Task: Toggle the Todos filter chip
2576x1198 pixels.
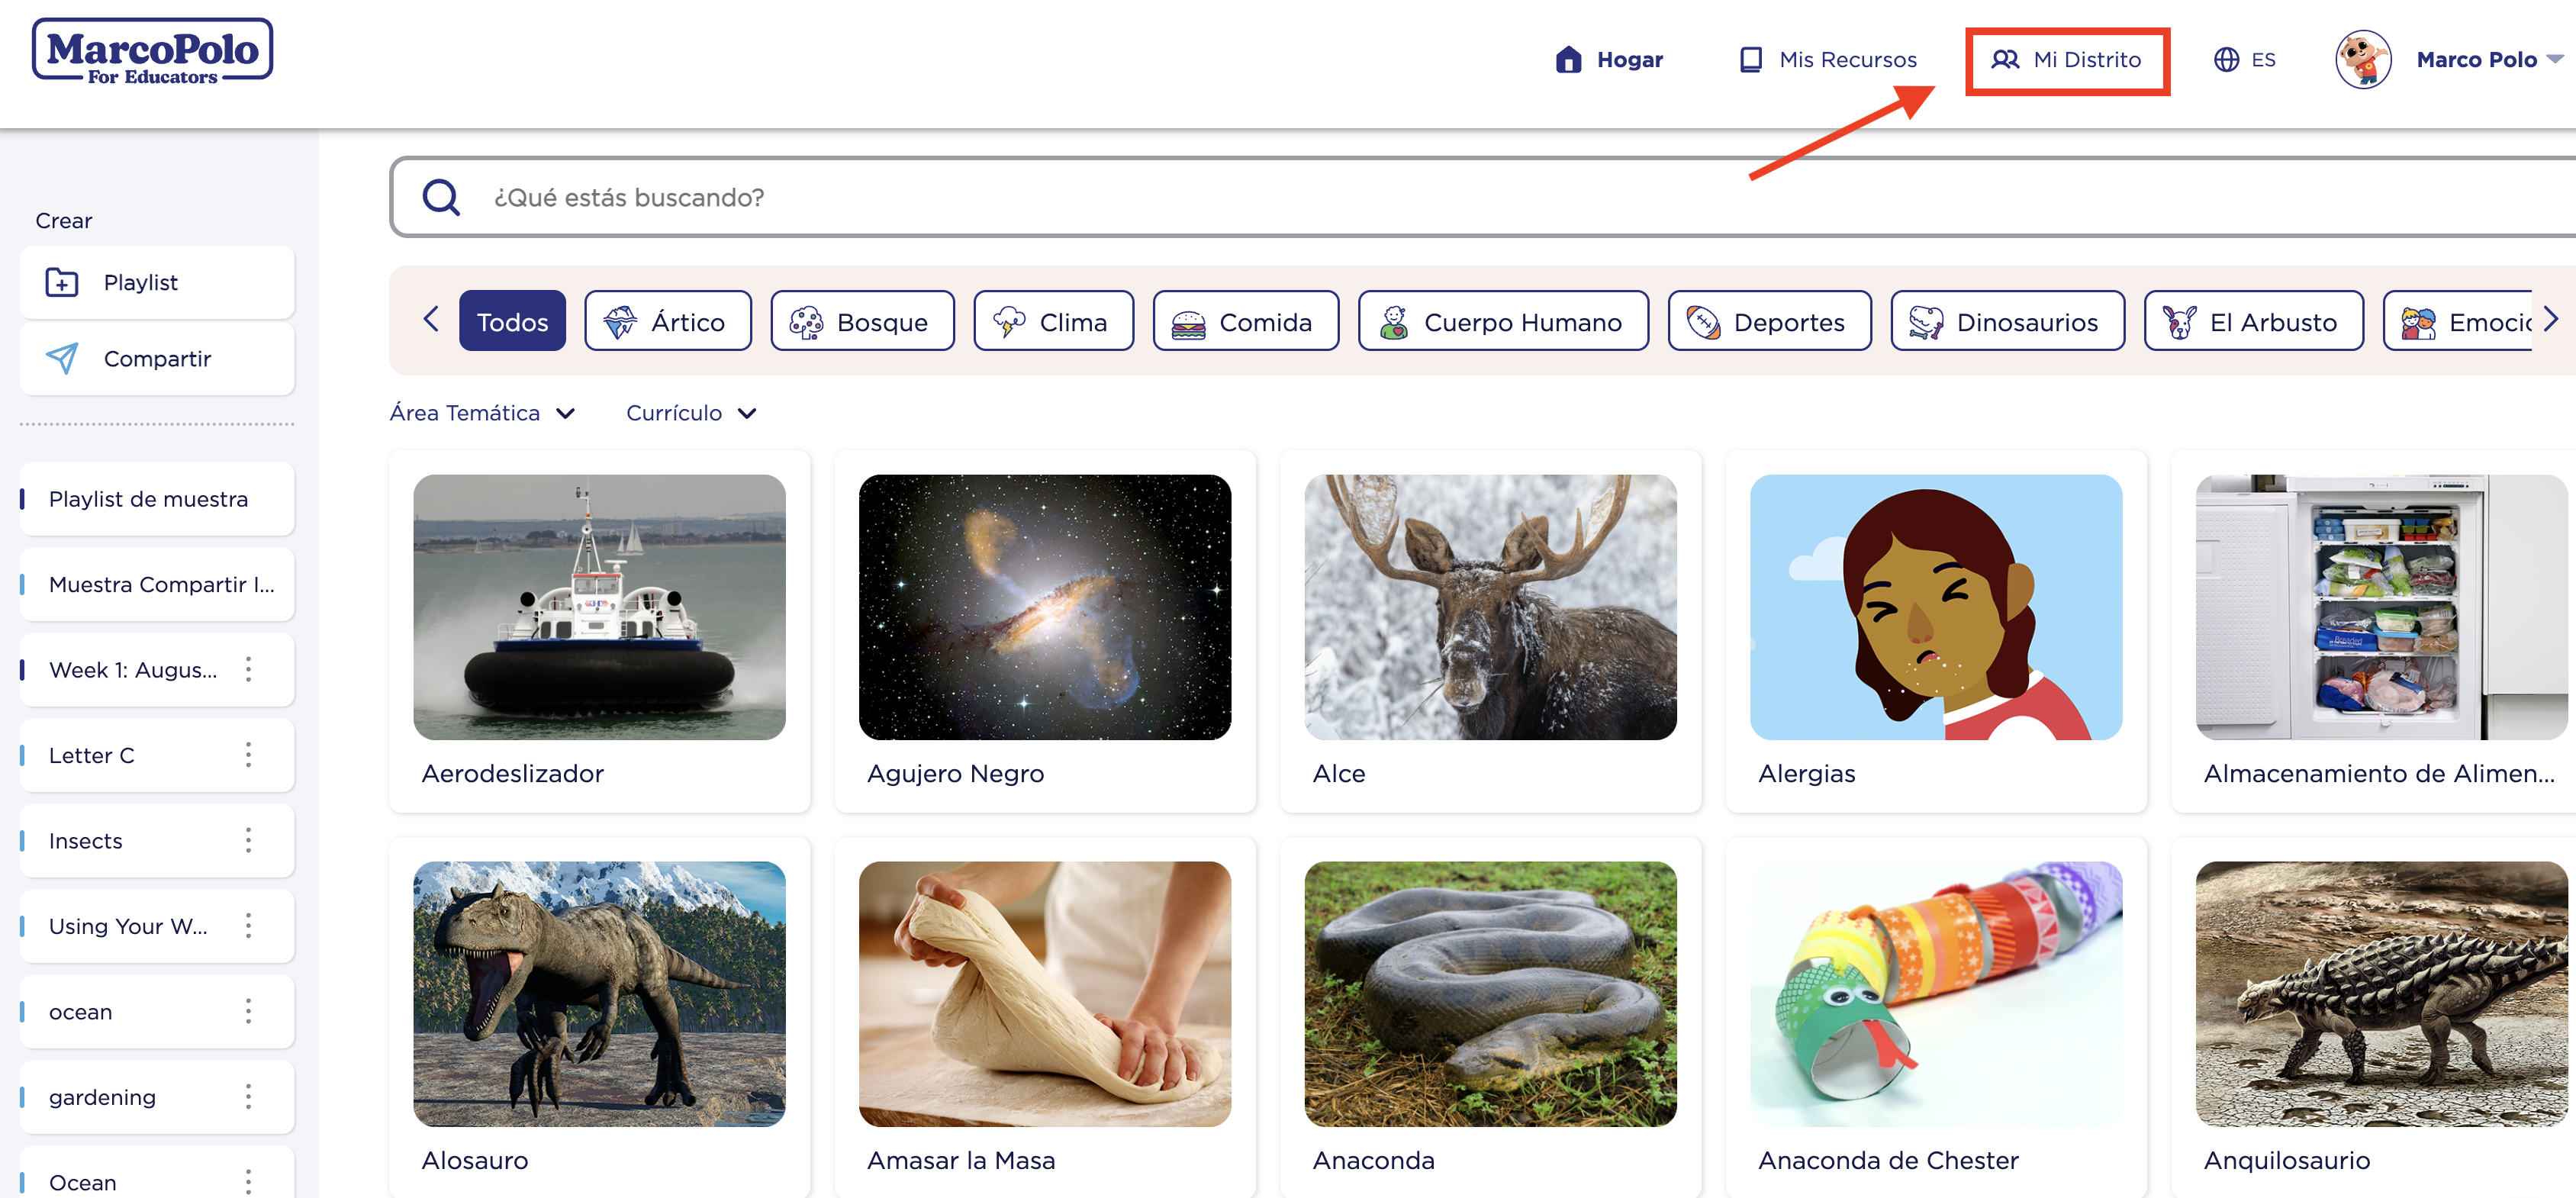Action: click(512, 320)
